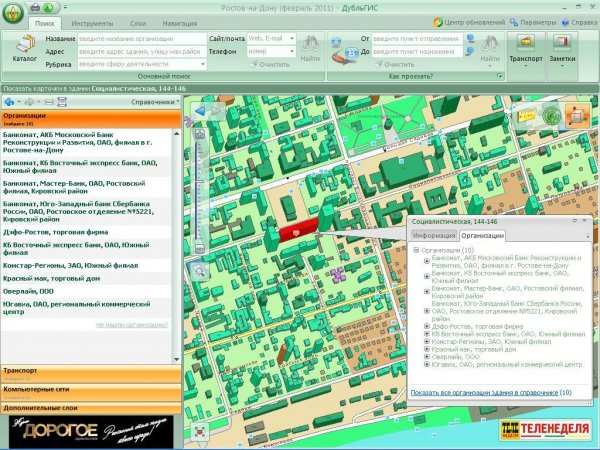Open Как проехать group dialog launcher
The height and width of the screenshot is (450, 600).
coord(499,76)
